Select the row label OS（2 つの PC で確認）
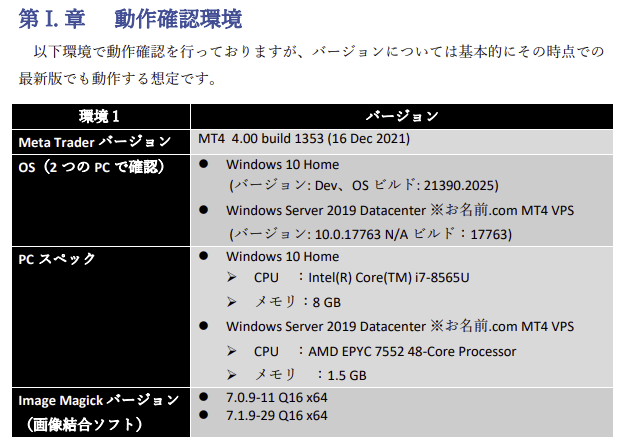The height and width of the screenshot is (446, 628). tap(91, 167)
